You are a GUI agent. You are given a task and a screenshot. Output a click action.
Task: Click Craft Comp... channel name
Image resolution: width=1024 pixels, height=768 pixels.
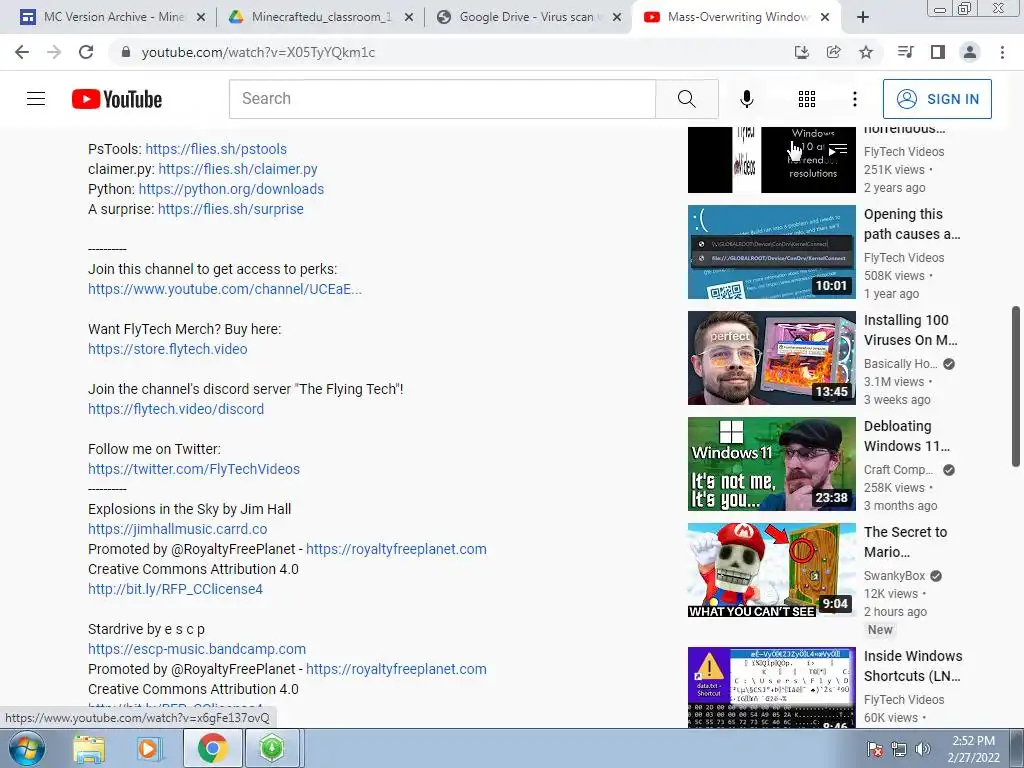(901, 470)
